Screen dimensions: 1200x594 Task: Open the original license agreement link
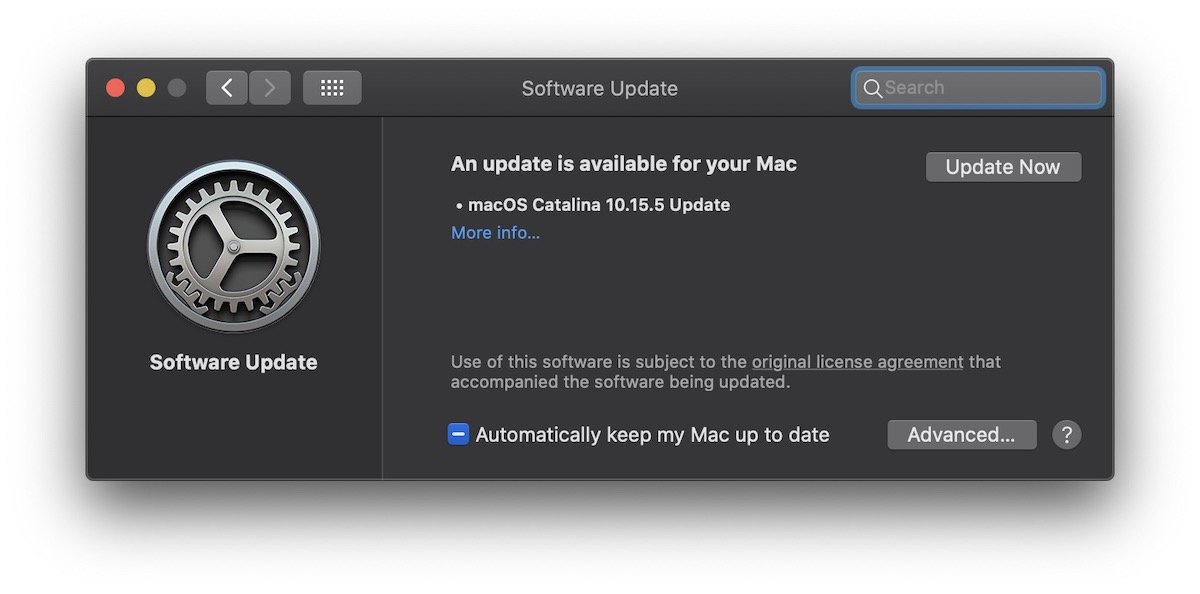pyautogui.click(x=857, y=362)
